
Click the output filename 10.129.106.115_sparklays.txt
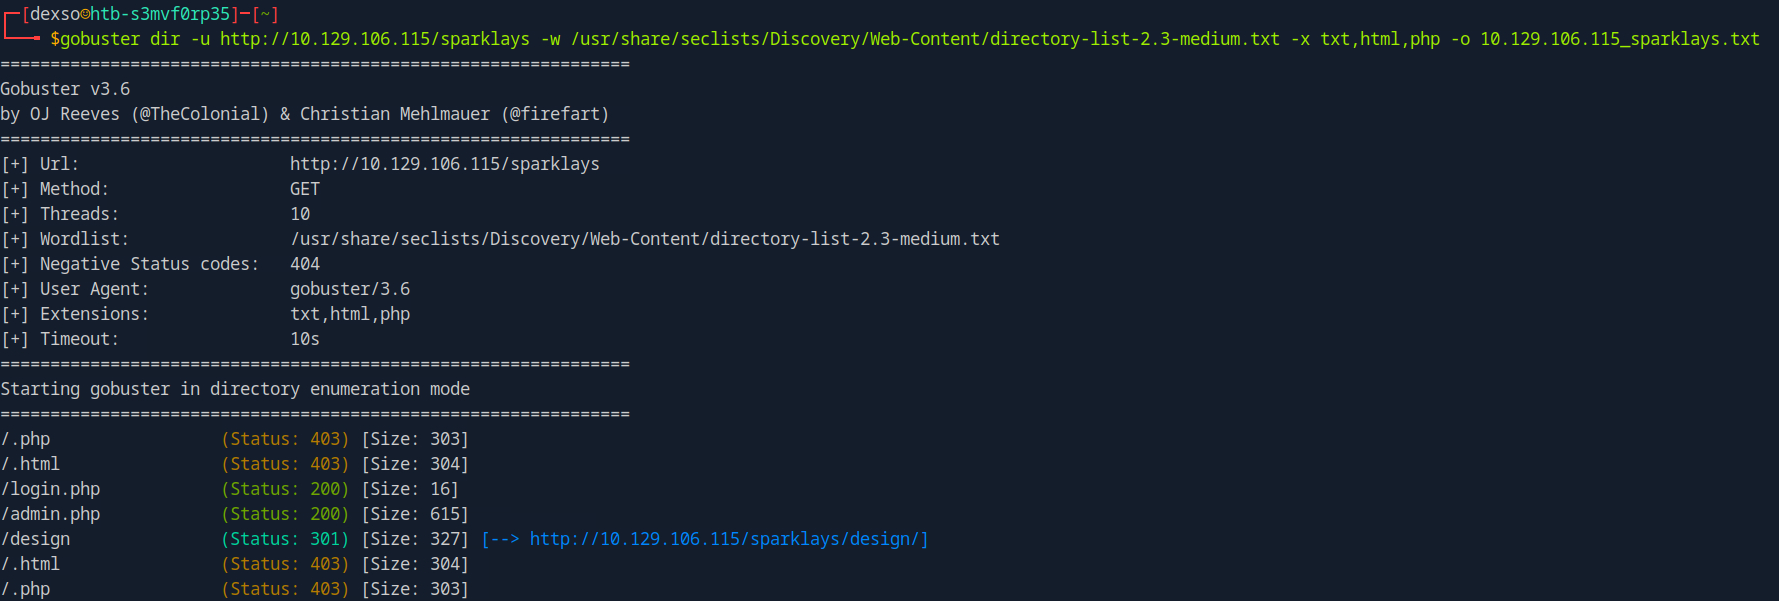[1620, 39]
